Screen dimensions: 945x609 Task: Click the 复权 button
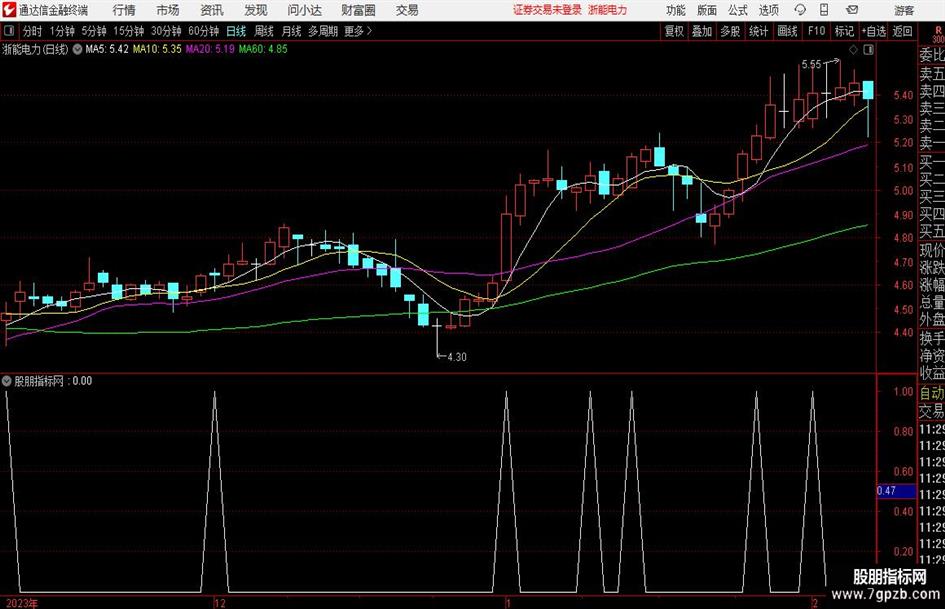(674, 31)
